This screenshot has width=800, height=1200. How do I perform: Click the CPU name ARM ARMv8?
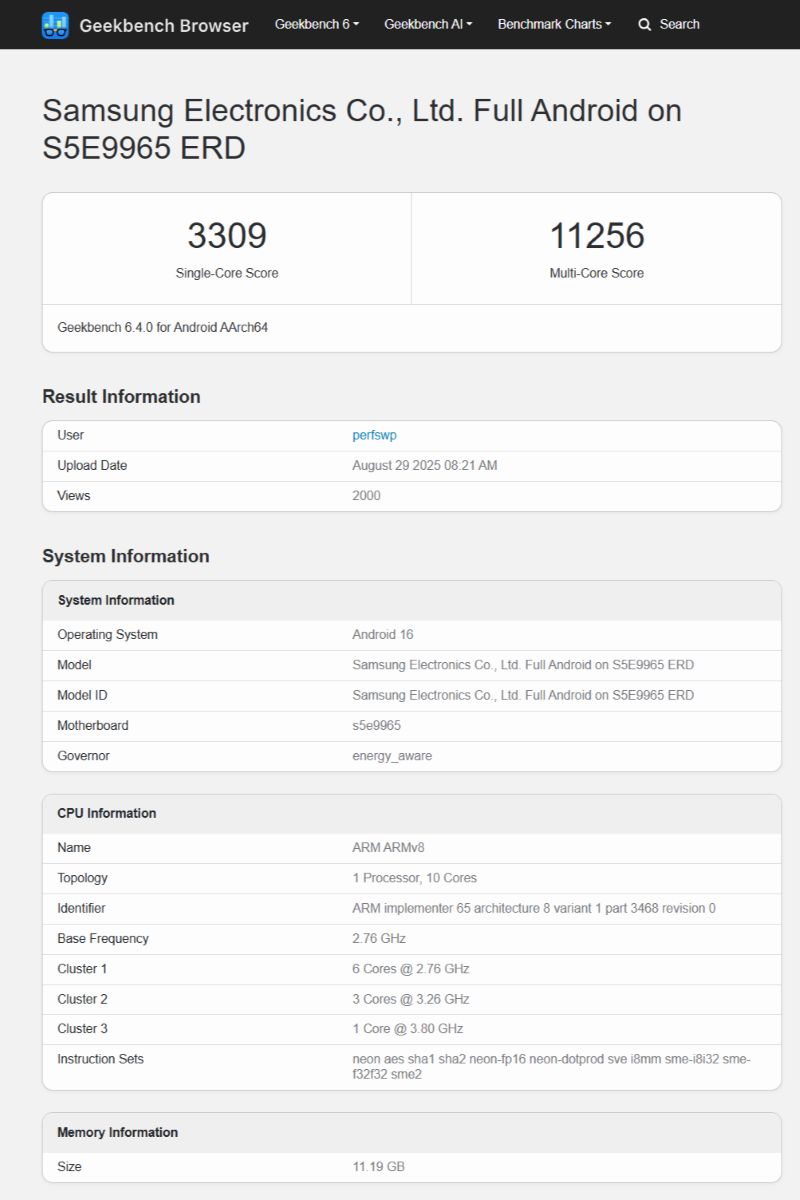[x=389, y=848]
